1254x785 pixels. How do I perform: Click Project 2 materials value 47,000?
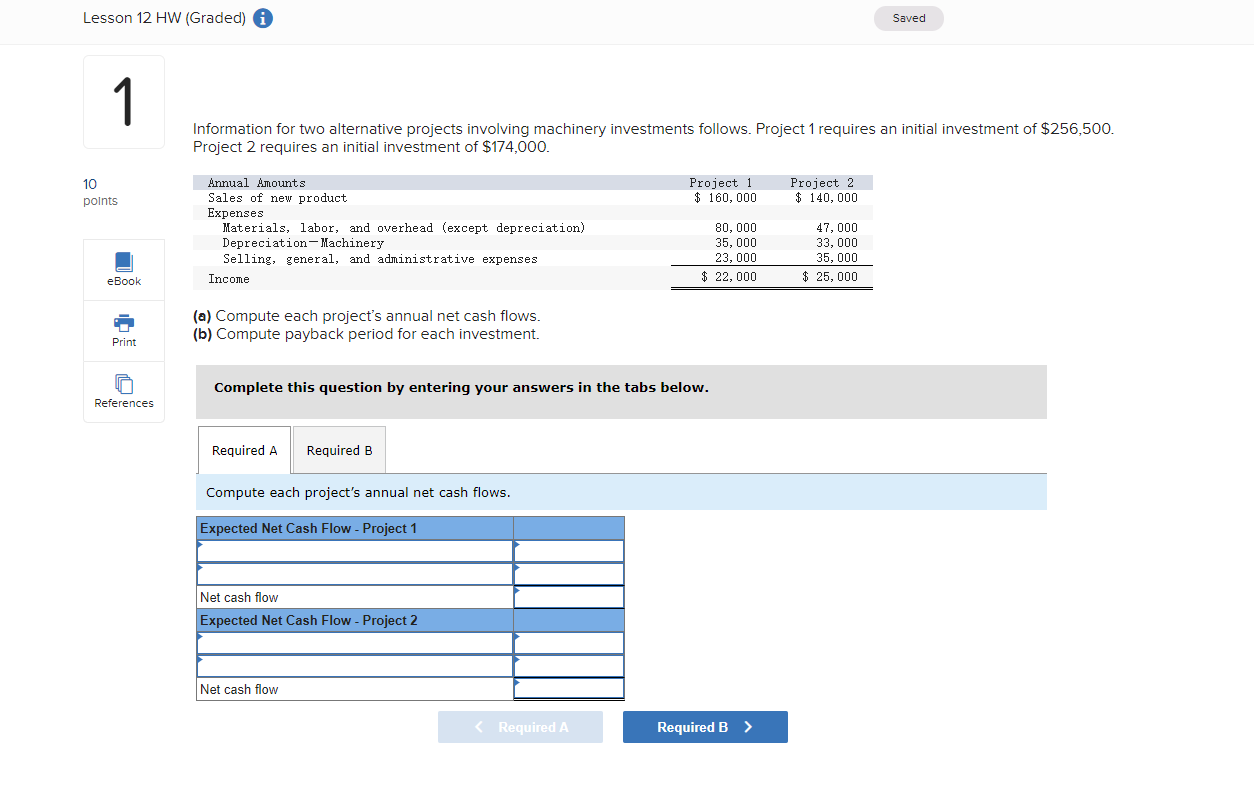(x=837, y=228)
